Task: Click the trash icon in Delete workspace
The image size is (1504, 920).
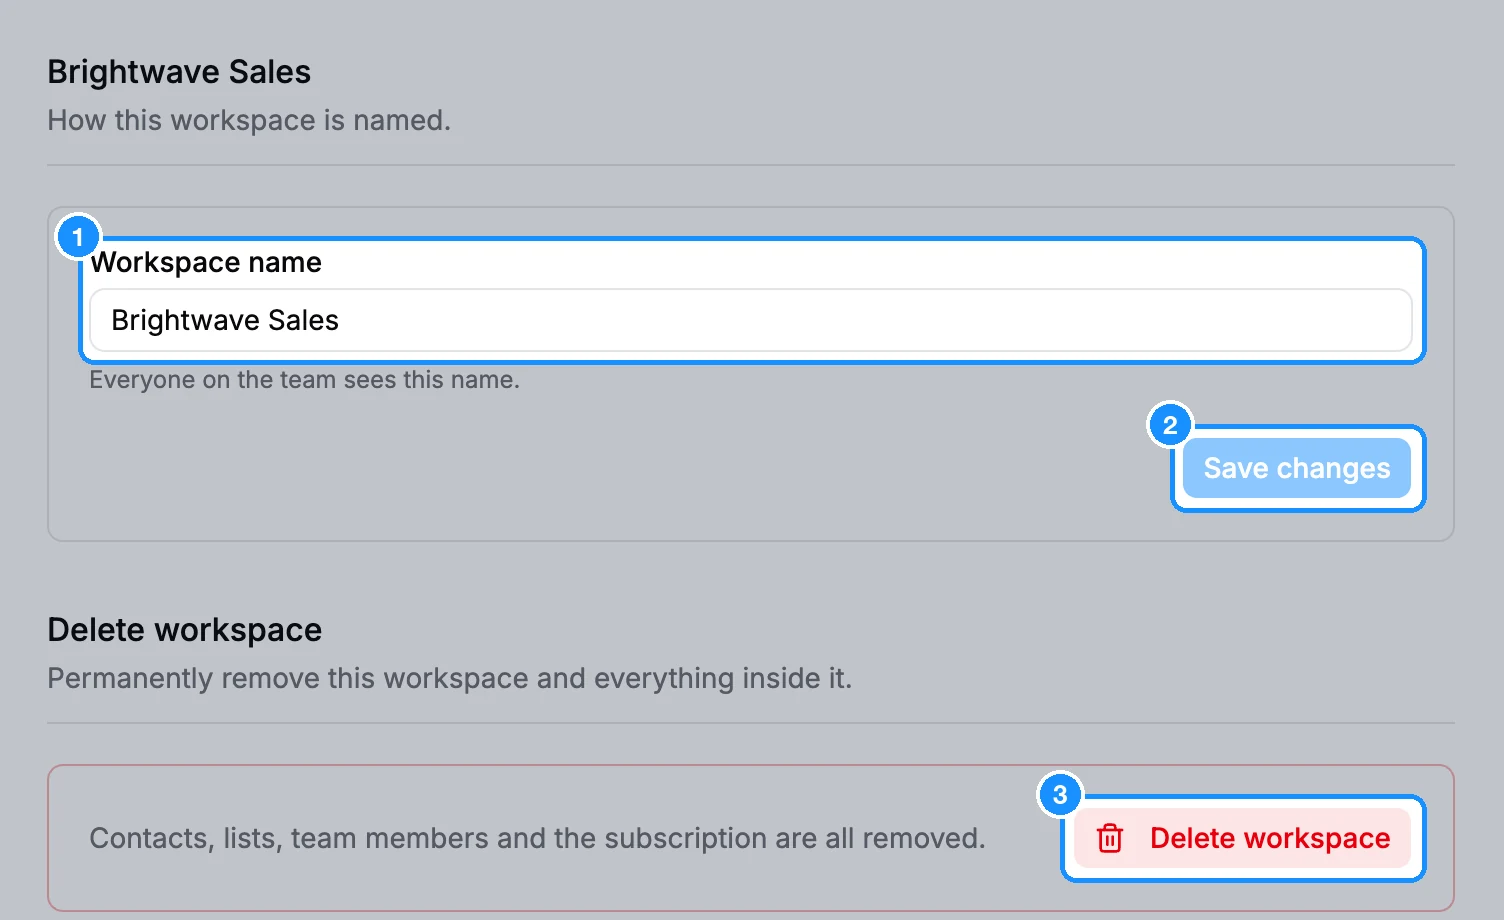Action: pos(1110,838)
